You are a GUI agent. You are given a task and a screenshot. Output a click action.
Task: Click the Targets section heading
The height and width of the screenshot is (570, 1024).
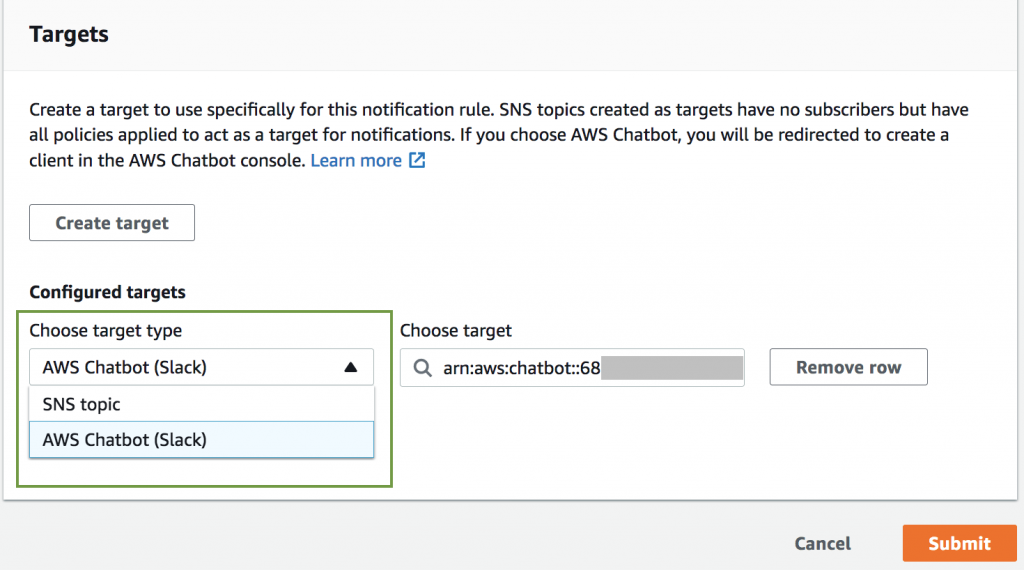[x=69, y=34]
